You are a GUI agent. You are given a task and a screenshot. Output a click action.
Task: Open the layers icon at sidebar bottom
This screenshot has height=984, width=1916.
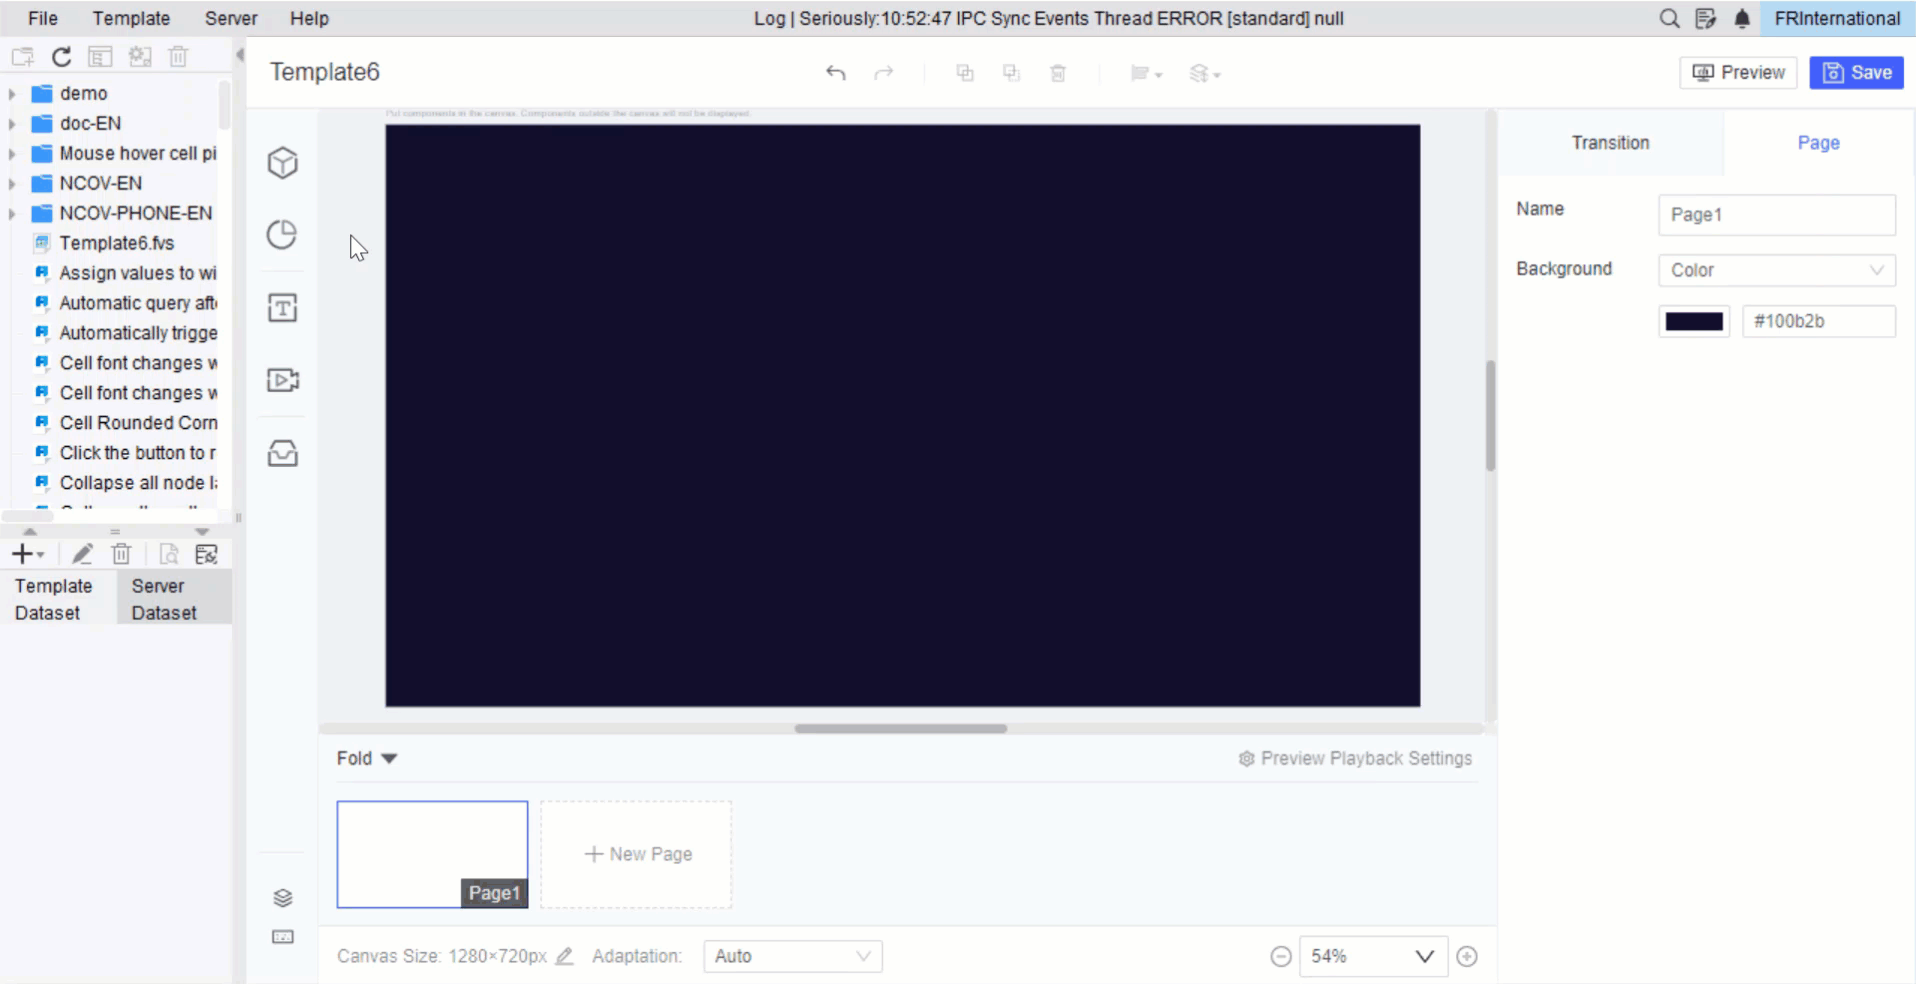[x=283, y=898]
